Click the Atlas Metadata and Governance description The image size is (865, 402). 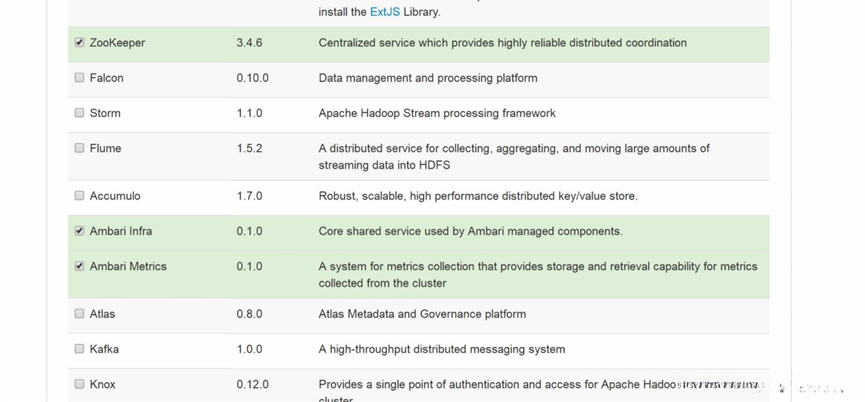tap(421, 314)
